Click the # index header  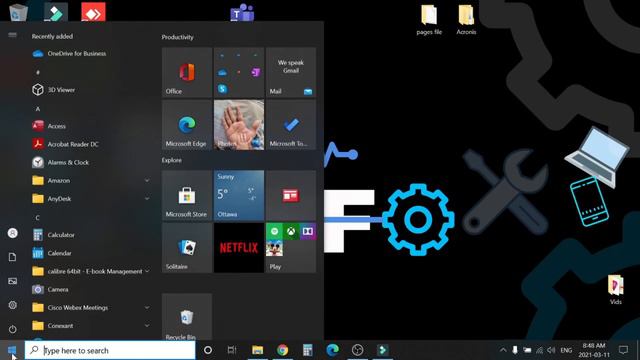click(x=38, y=72)
